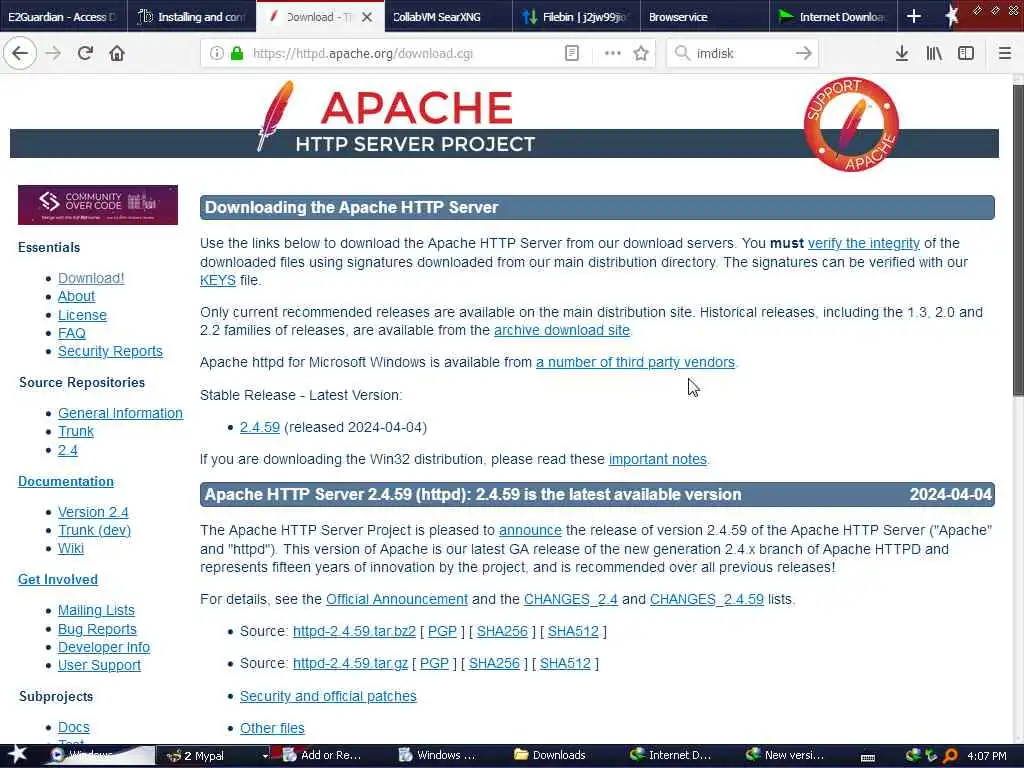Open the Trunk repository link
This screenshot has width=1024, height=768.
click(x=76, y=432)
